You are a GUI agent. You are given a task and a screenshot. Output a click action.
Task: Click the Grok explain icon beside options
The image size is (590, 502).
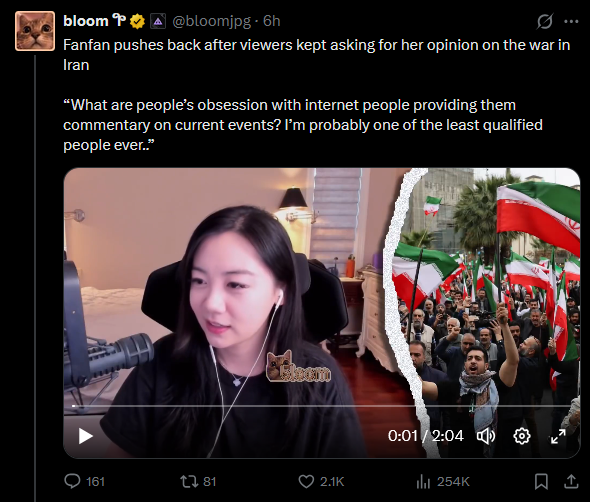pyautogui.click(x=544, y=21)
